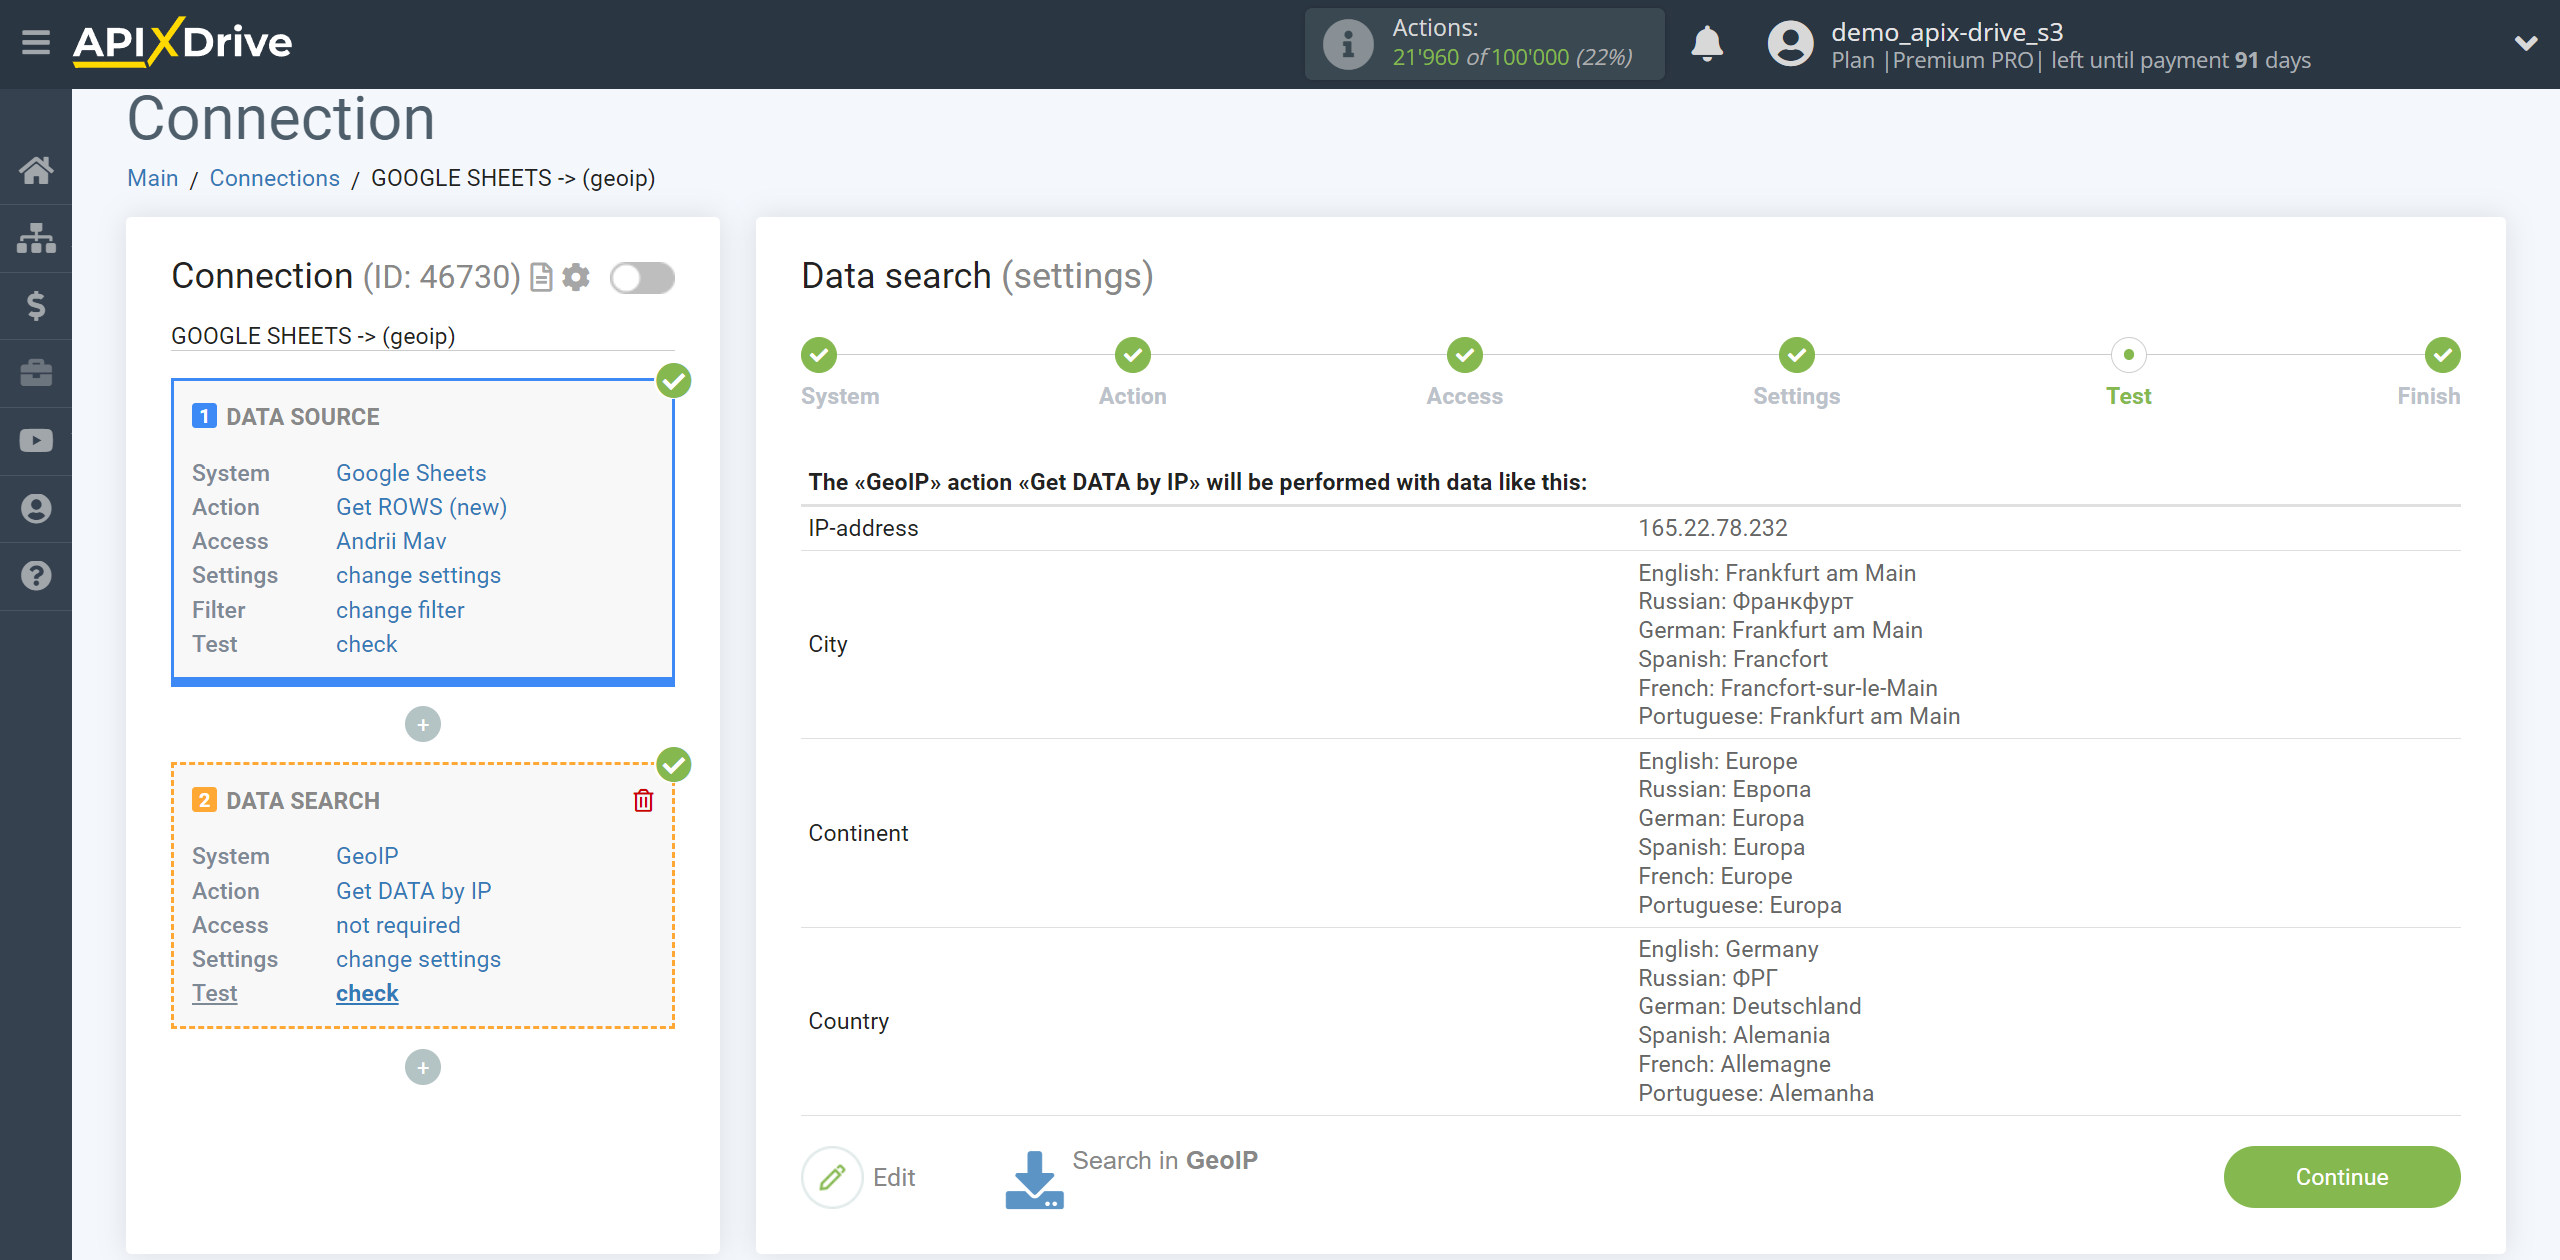Go to the Settings step
2560x1260 pixels.
tap(1797, 354)
